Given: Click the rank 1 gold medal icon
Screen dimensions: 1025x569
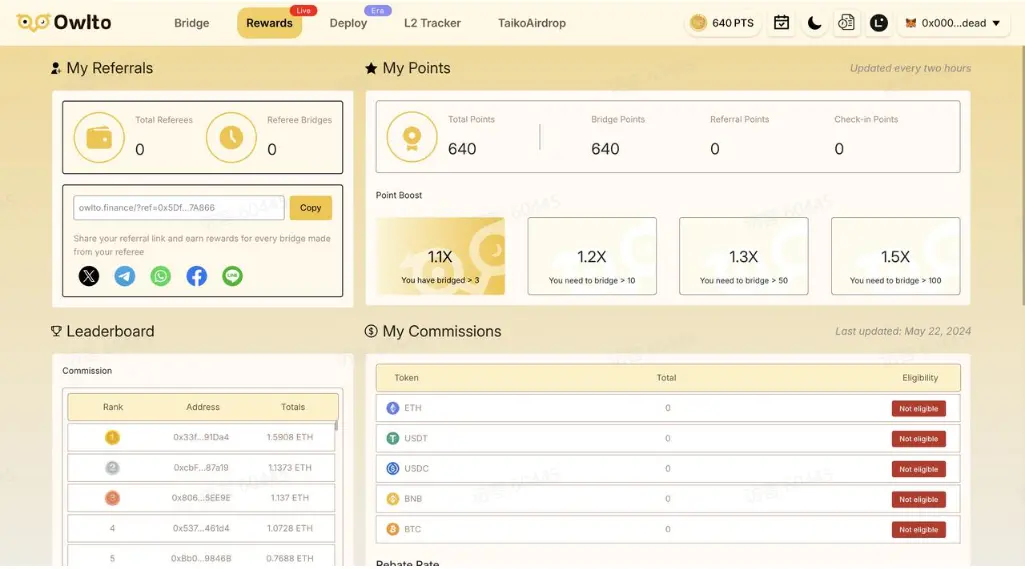Looking at the screenshot, I should [112, 437].
